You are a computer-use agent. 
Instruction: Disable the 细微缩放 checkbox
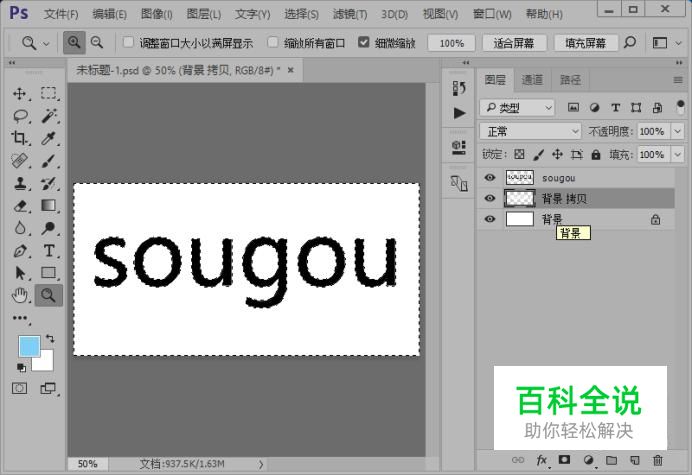tap(364, 43)
